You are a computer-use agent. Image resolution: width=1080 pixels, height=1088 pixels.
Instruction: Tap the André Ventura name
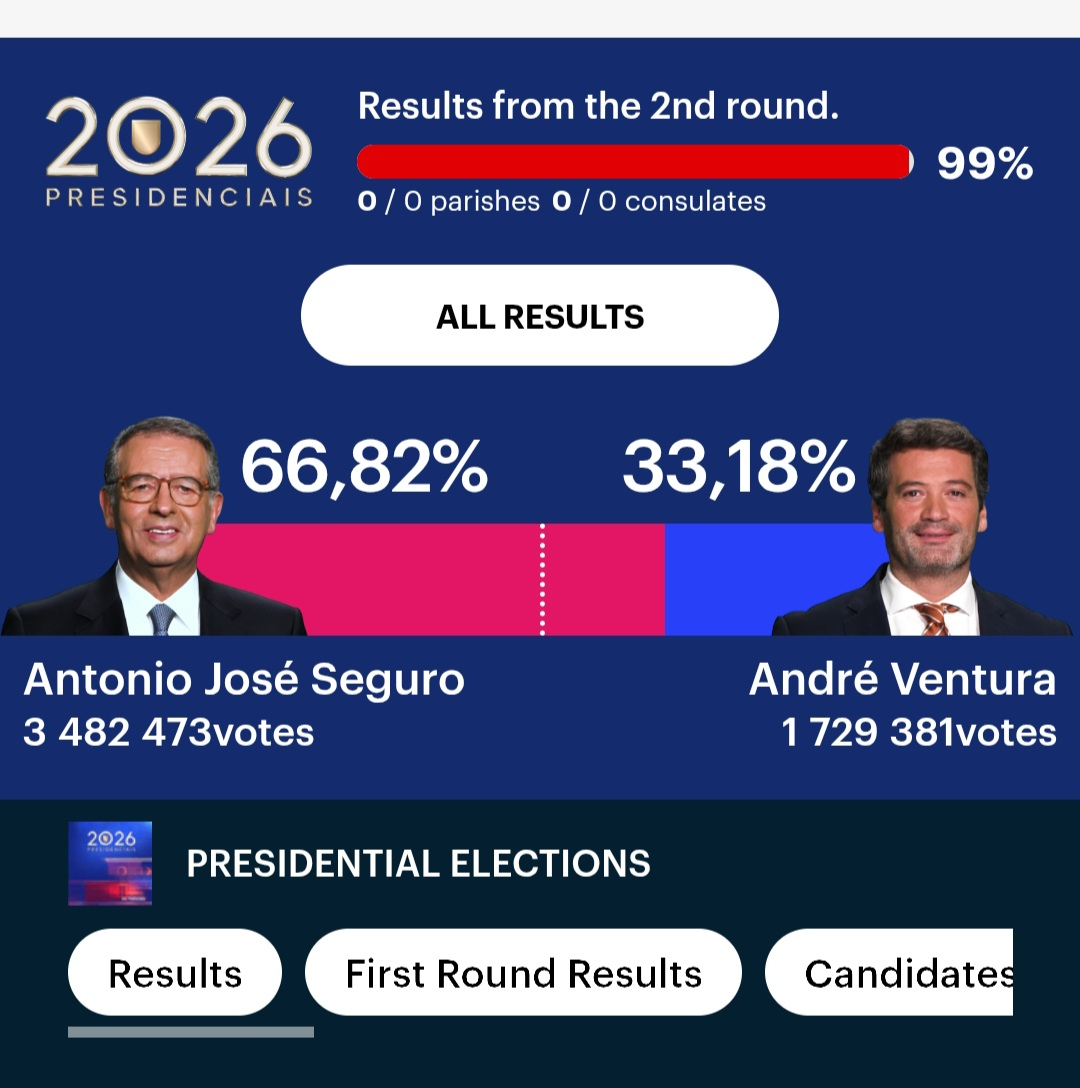click(902, 680)
